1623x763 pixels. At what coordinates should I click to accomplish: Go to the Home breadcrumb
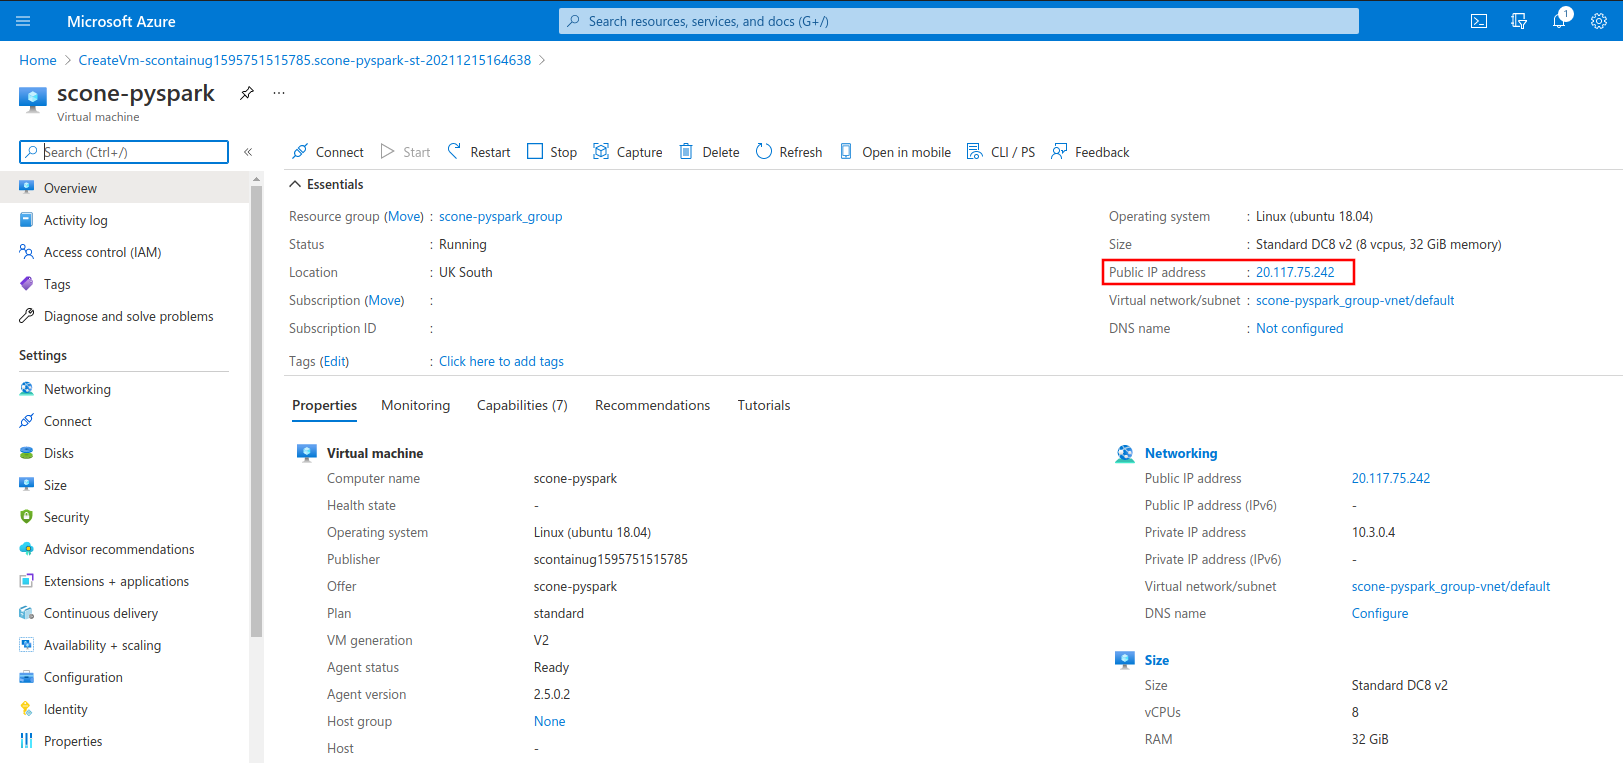click(38, 60)
